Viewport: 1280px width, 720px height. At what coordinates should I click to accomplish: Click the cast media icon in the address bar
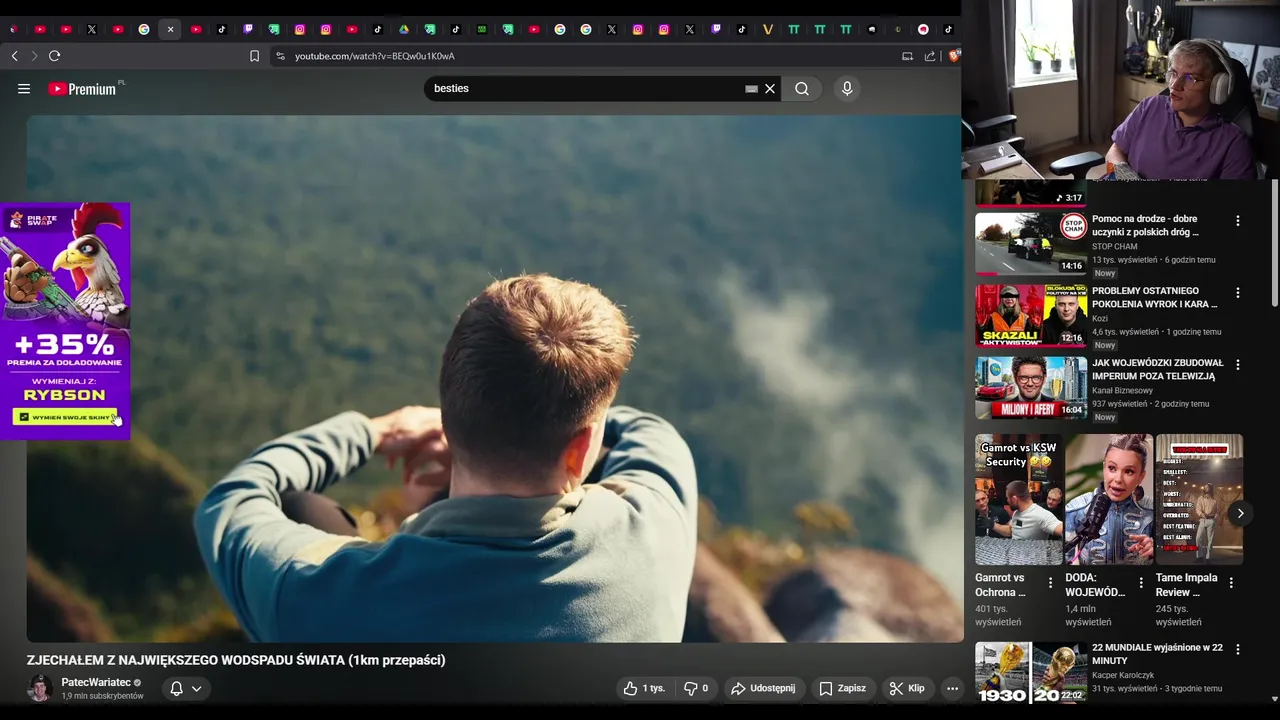pos(907,56)
